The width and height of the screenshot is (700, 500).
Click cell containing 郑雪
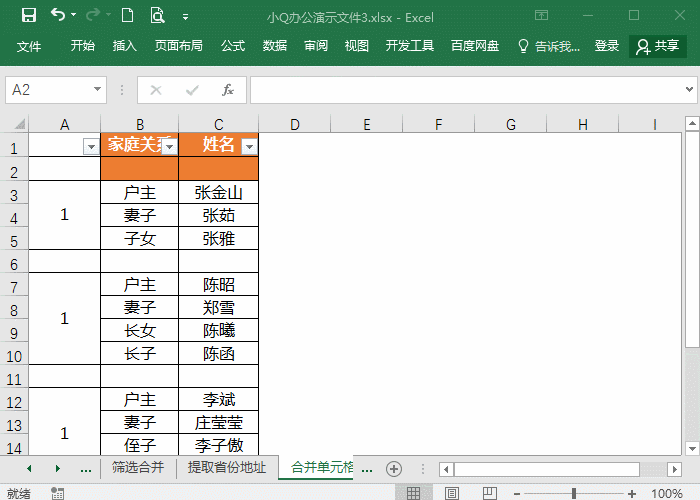[218, 307]
